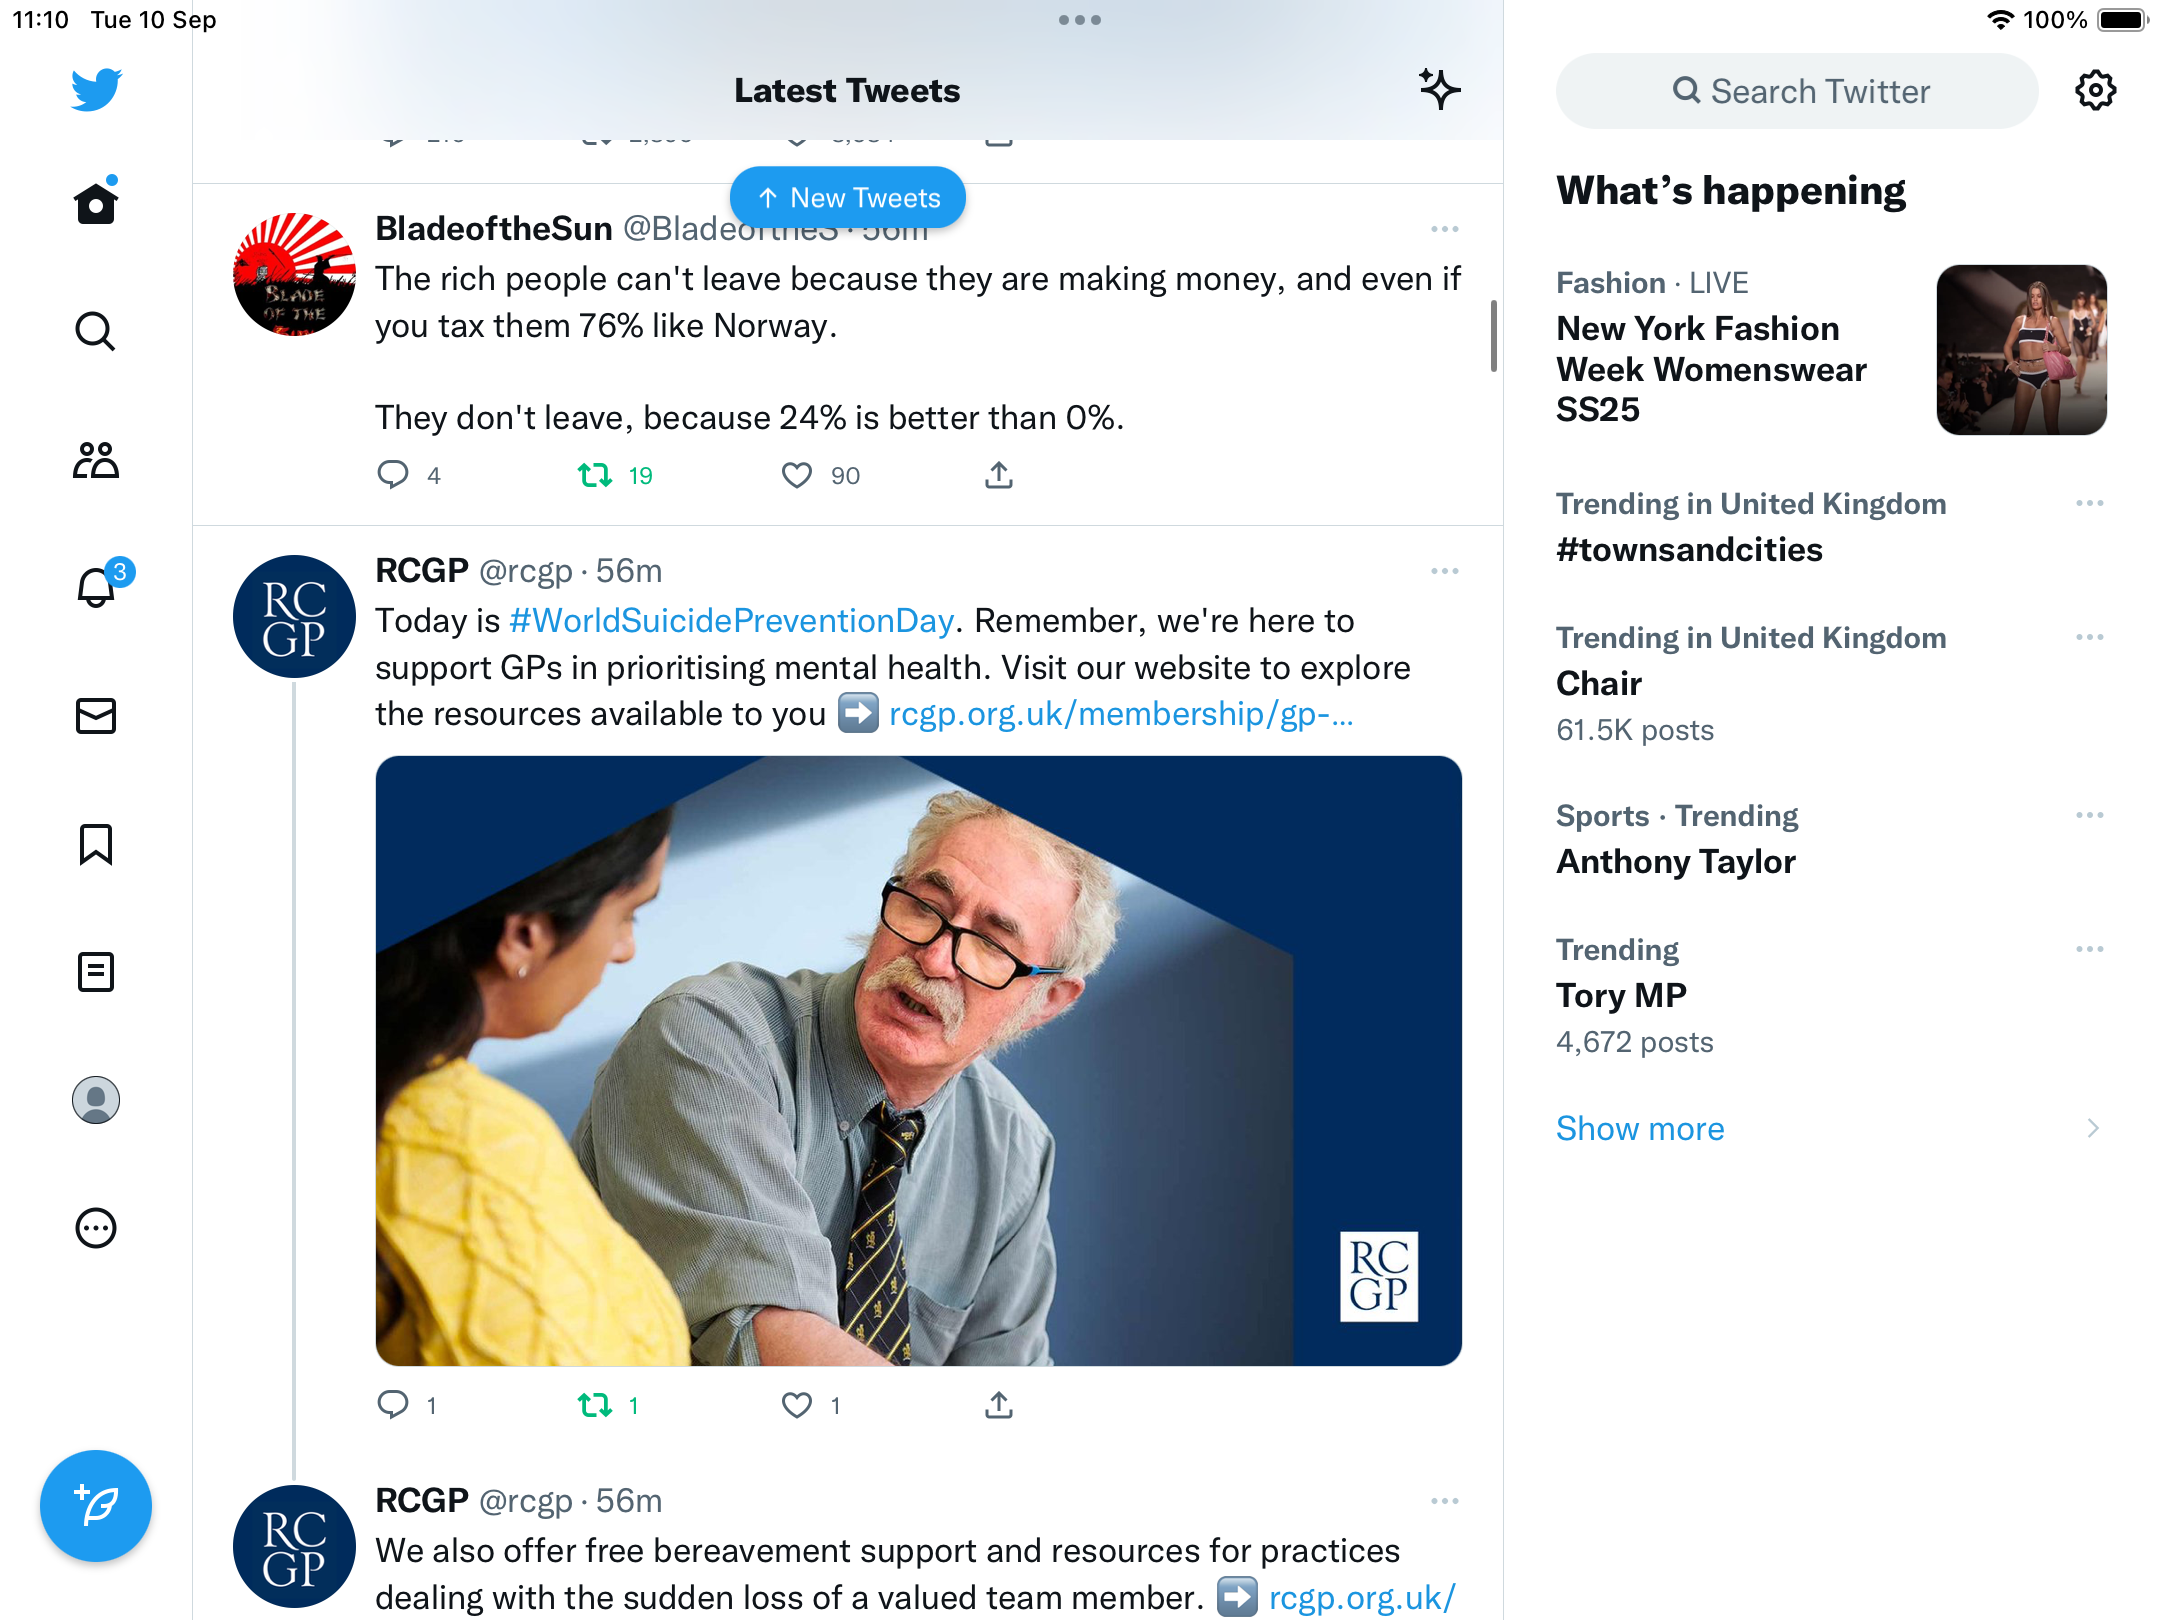2160x1620 pixels.
Task: Switch timeline view using sparkle icon
Action: click(x=1440, y=90)
